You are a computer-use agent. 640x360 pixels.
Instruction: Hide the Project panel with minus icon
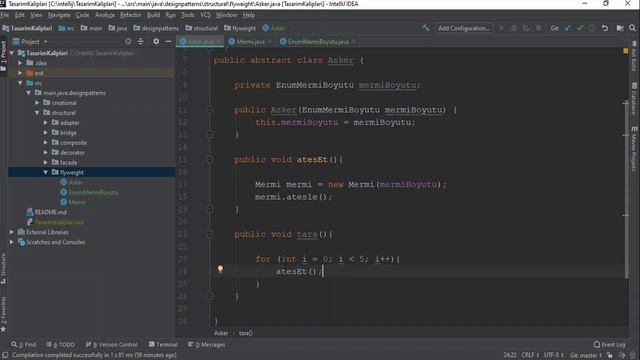pos(168,41)
